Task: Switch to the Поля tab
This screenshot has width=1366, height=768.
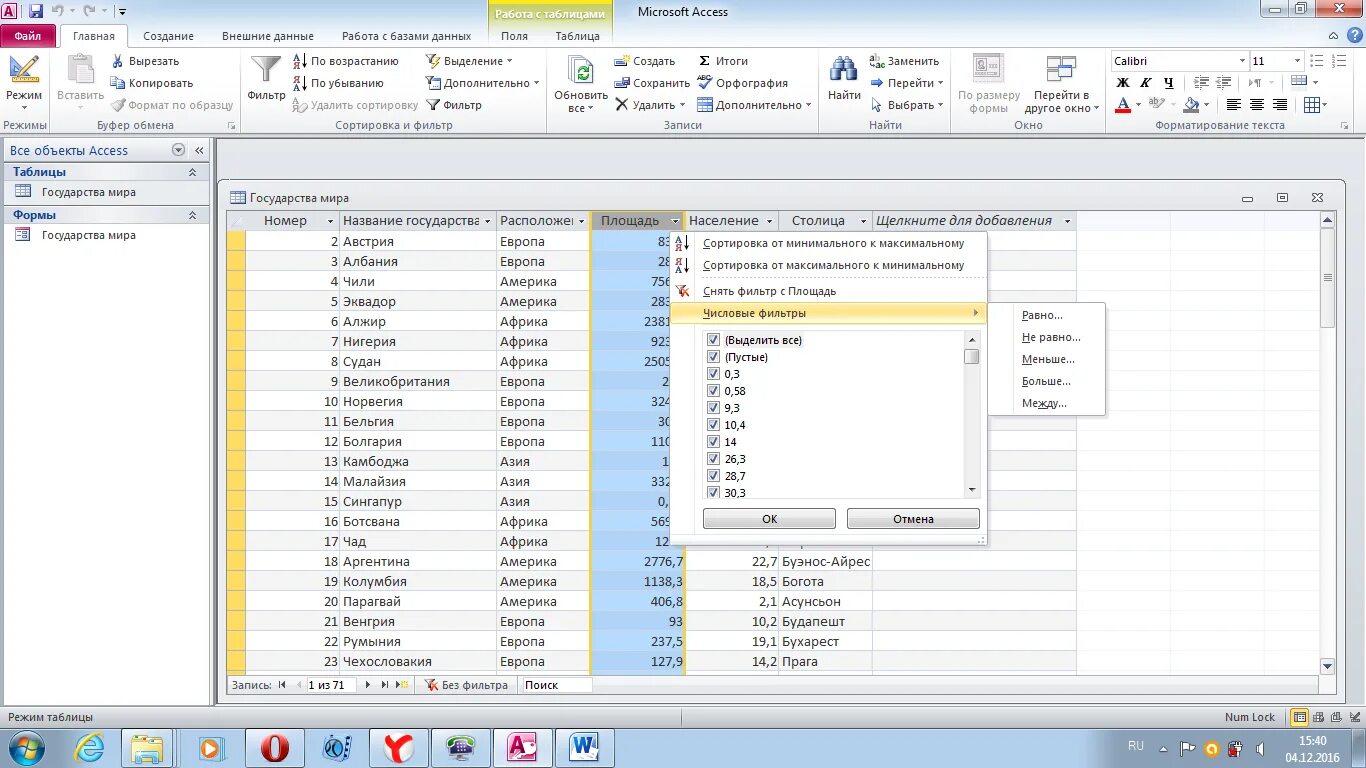Action: pyautogui.click(x=514, y=36)
